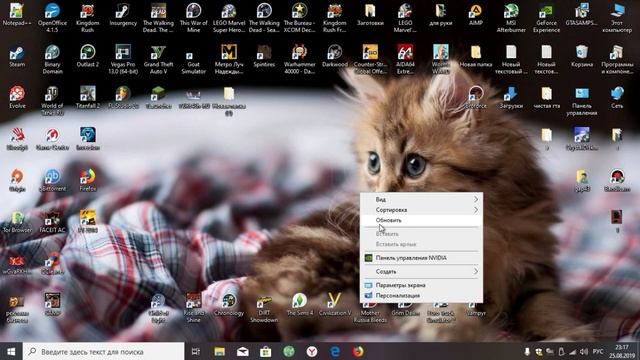640x360 pixels.
Task: Open Панель управления NVIDIA from context menu
Action: tap(421, 258)
